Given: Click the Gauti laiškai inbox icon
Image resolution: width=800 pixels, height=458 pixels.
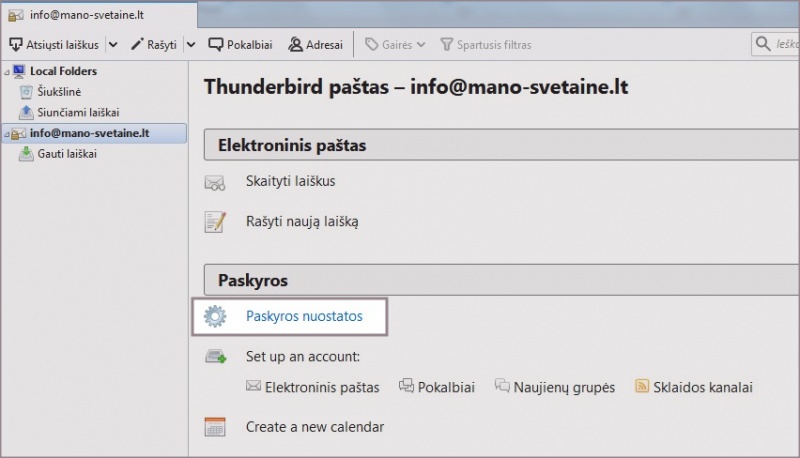Looking at the screenshot, I should (26, 154).
